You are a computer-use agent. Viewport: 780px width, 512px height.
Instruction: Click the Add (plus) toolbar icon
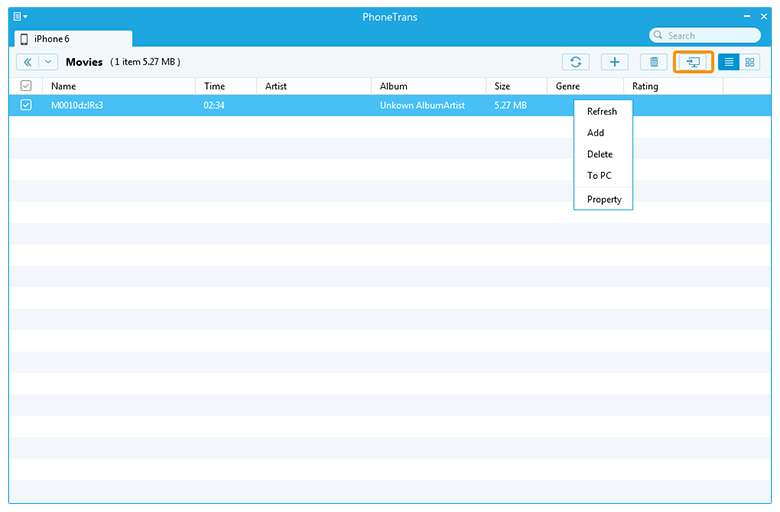(614, 62)
